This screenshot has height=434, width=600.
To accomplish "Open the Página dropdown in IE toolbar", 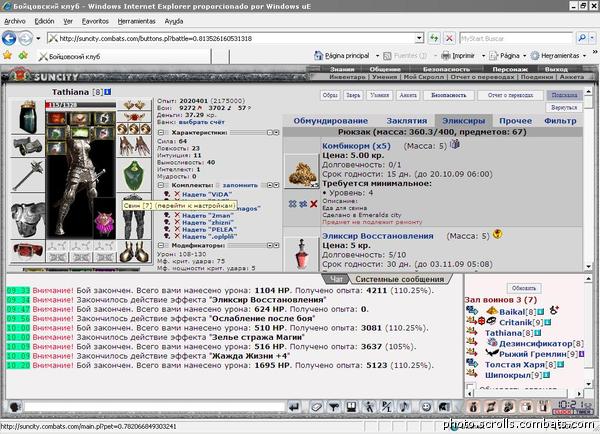I will tap(524, 55).
